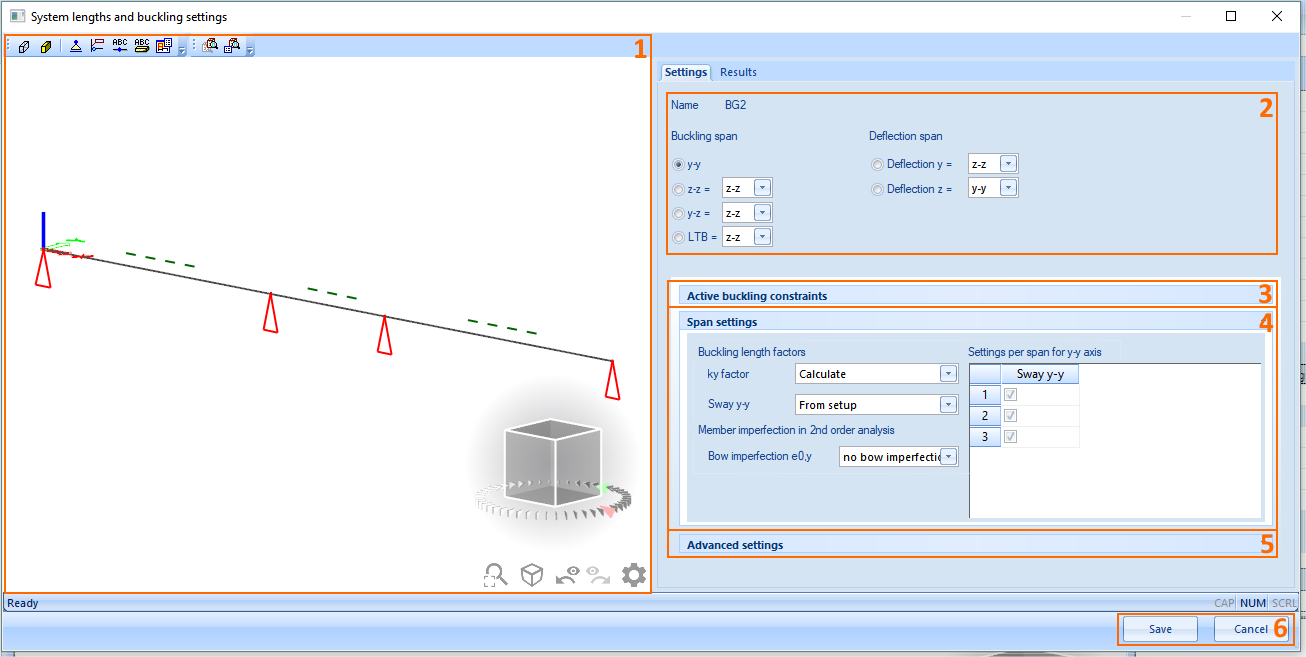Open the ky factor dropdown
Screen dimensions: 1306x657
(948, 374)
